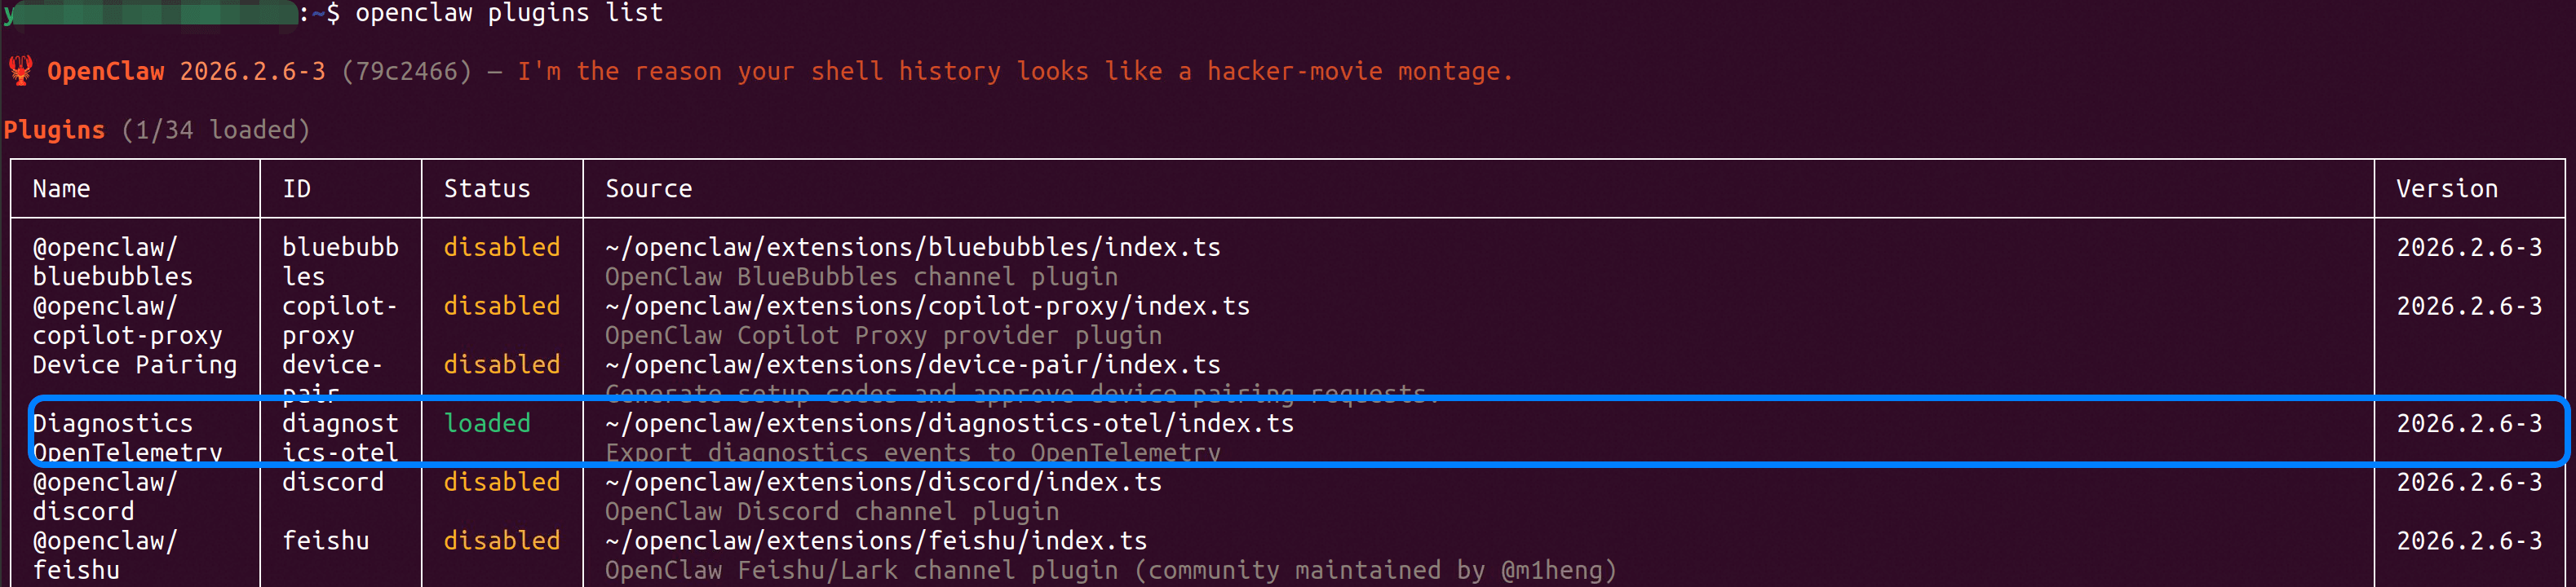Open the device-pair/index.ts source path
Image resolution: width=2576 pixels, height=587 pixels.
click(x=912, y=365)
